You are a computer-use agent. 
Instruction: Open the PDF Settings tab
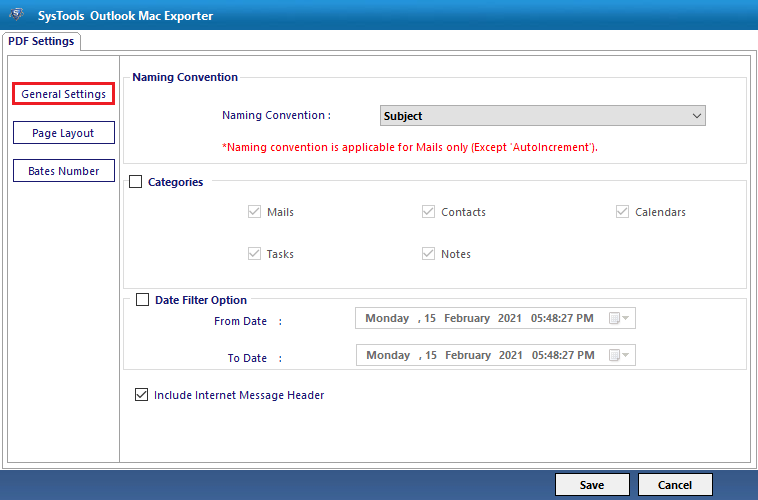[41, 41]
